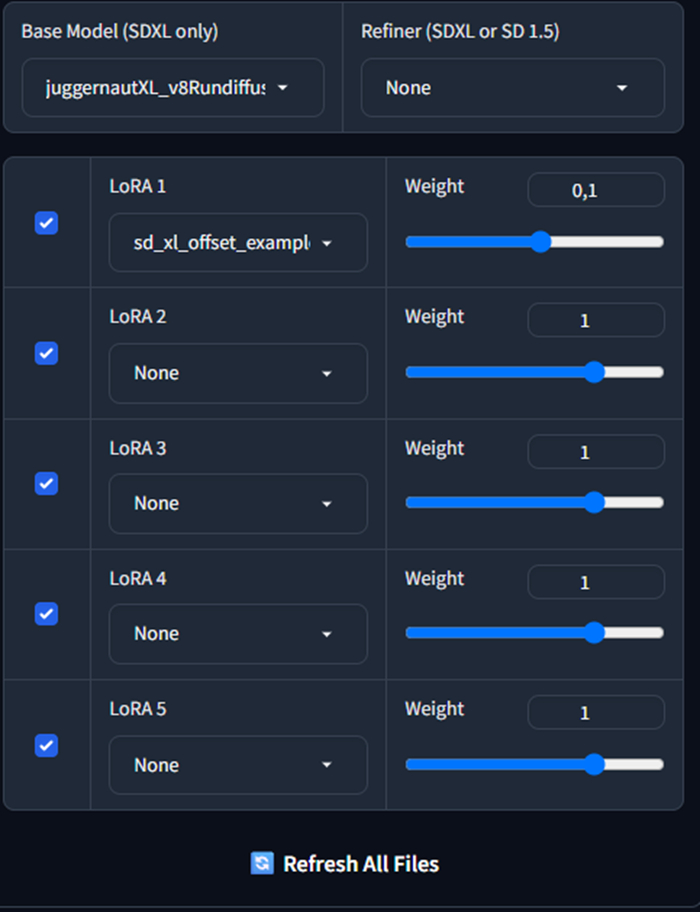
Task: Uncheck the LoRA 2 enable checkbox
Action: point(46,353)
